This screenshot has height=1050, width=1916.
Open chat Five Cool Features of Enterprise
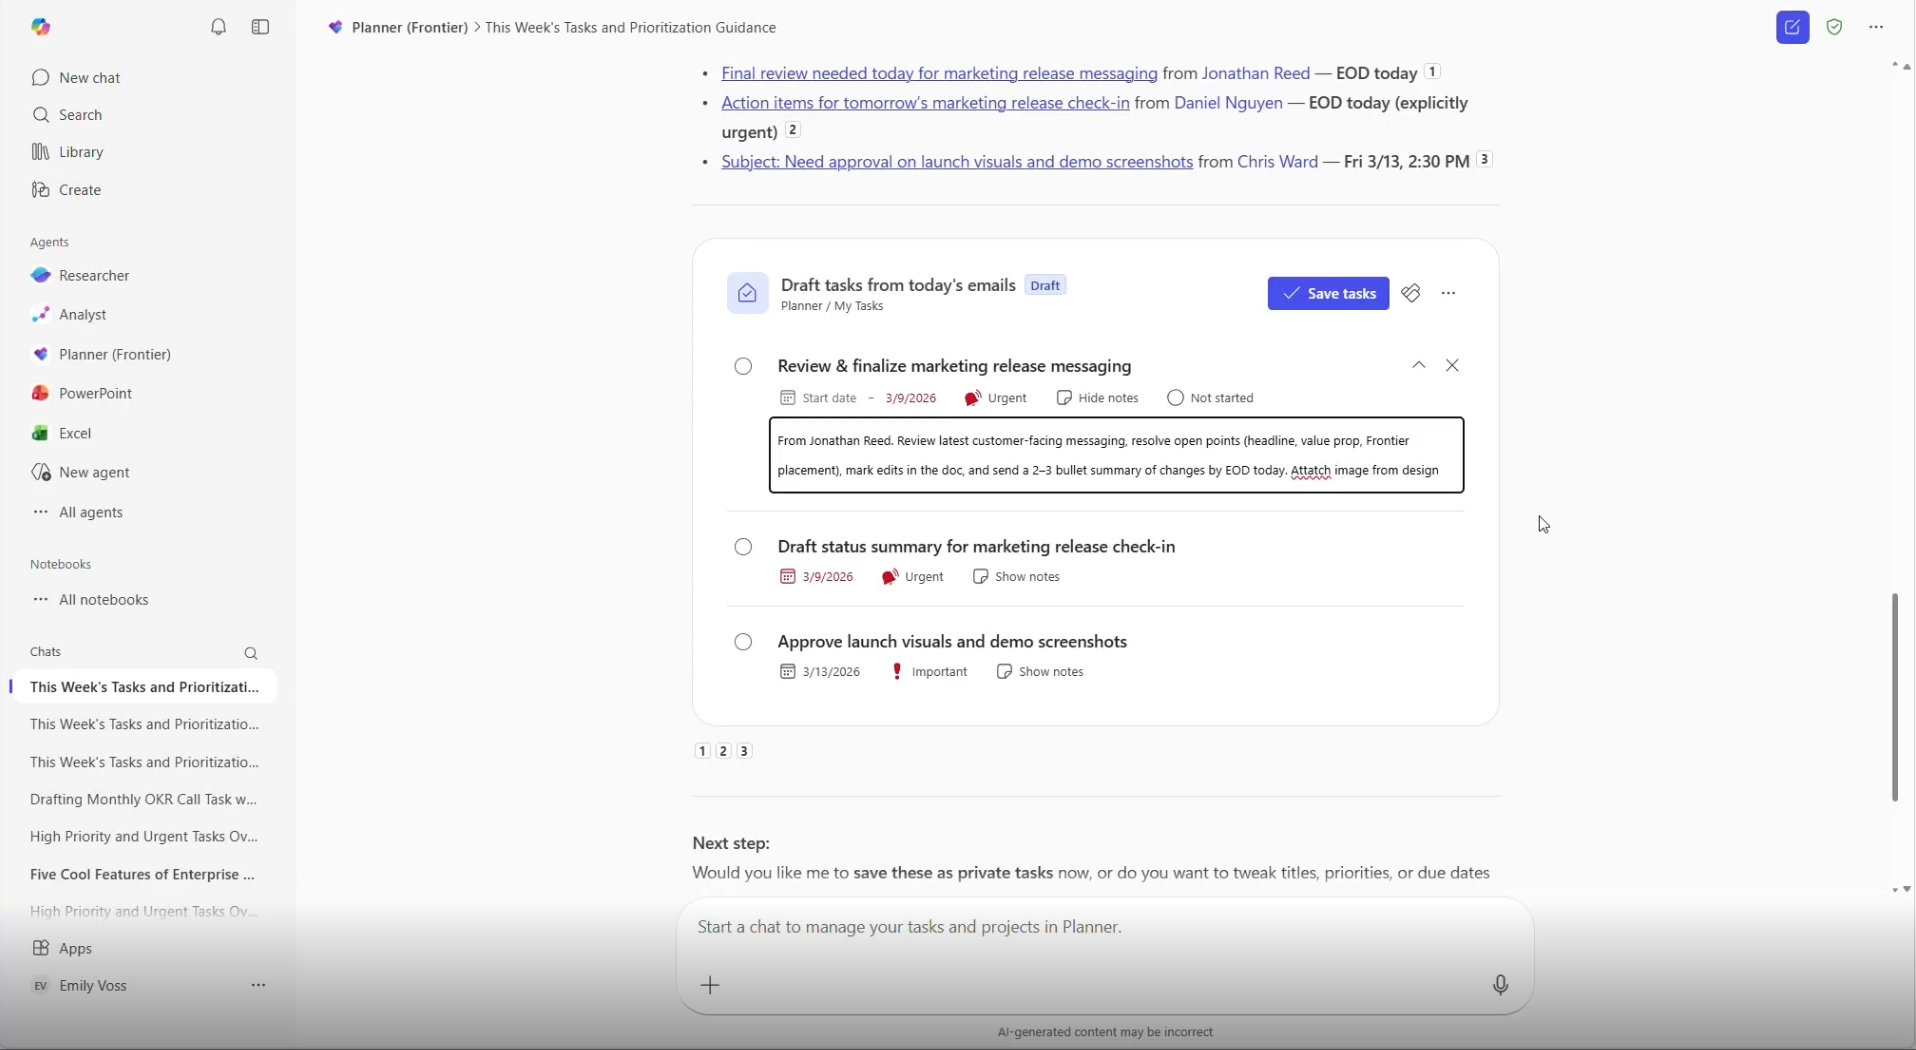coord(144,875)
